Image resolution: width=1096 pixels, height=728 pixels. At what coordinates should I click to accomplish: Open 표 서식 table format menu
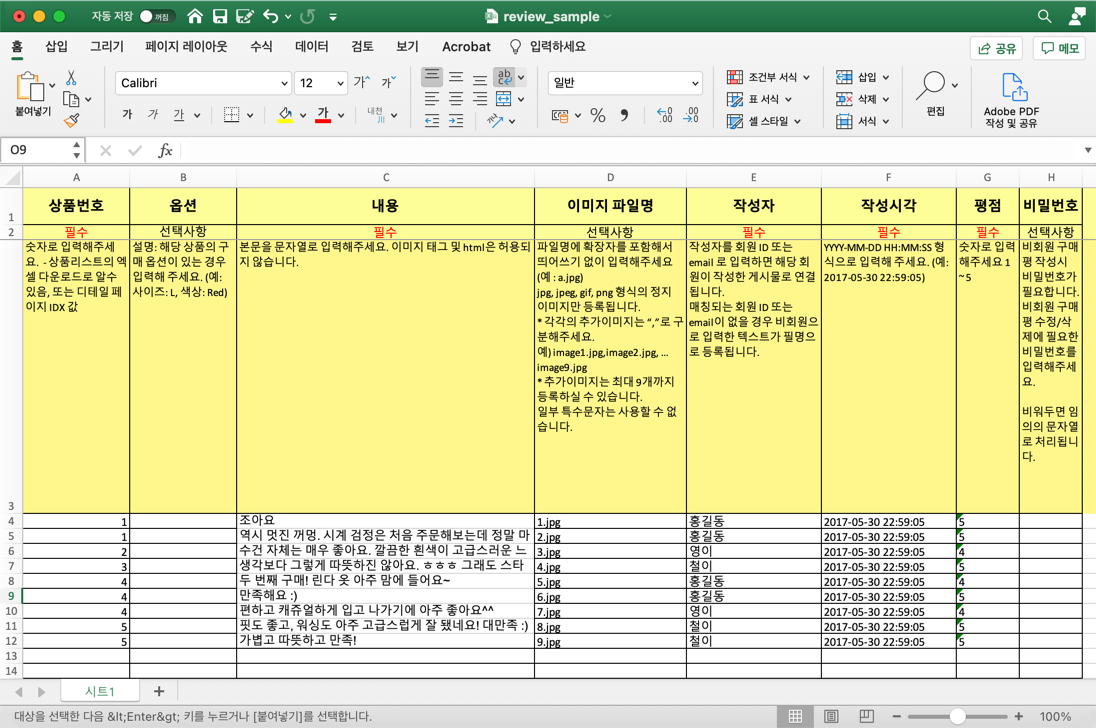click(x=758, y=99)
